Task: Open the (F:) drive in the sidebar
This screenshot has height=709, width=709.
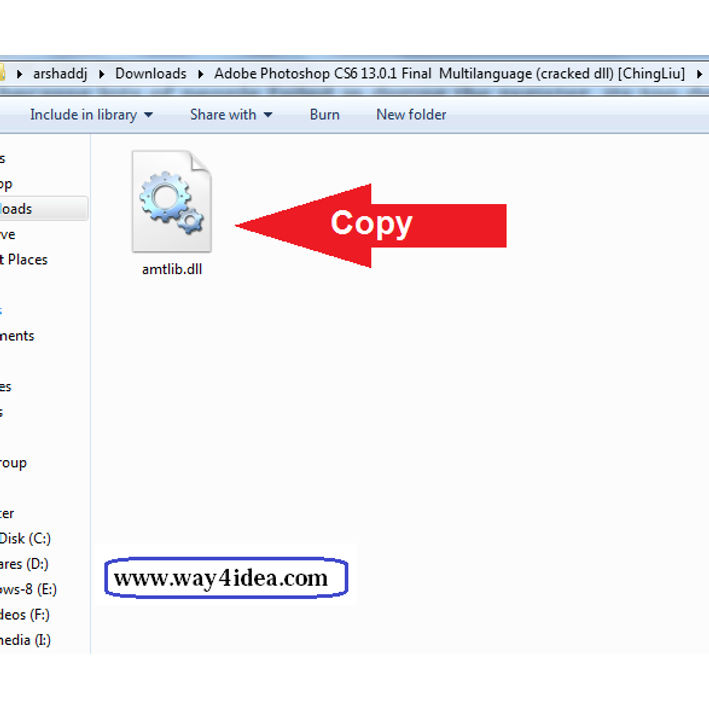Action: (24, 614)
